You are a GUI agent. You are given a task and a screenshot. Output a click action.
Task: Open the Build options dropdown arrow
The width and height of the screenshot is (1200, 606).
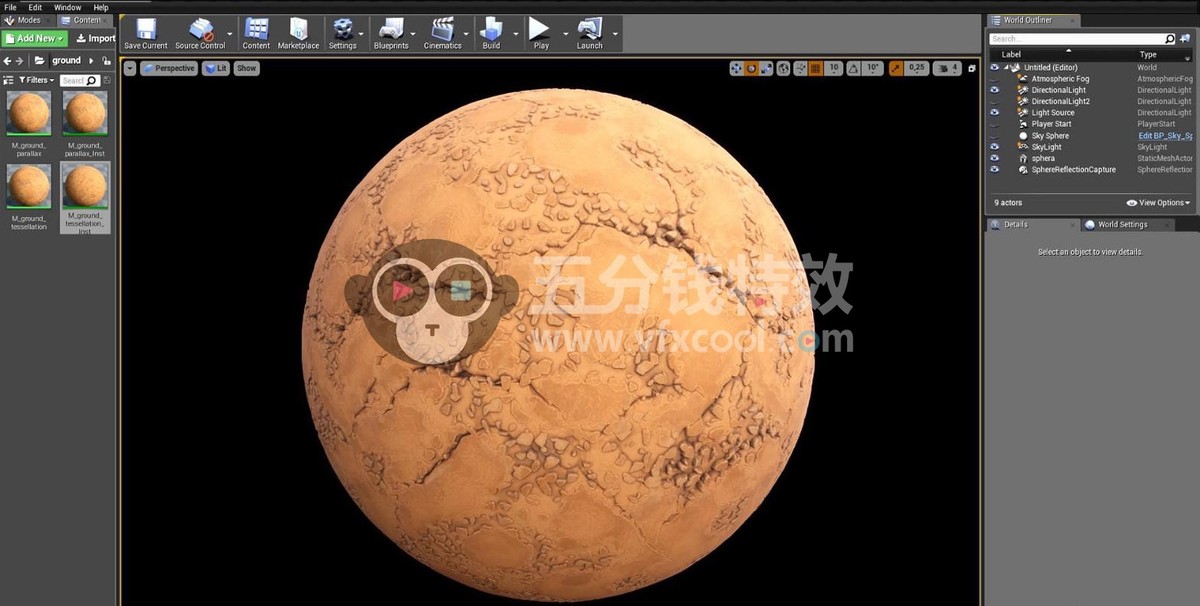[516, 34]
